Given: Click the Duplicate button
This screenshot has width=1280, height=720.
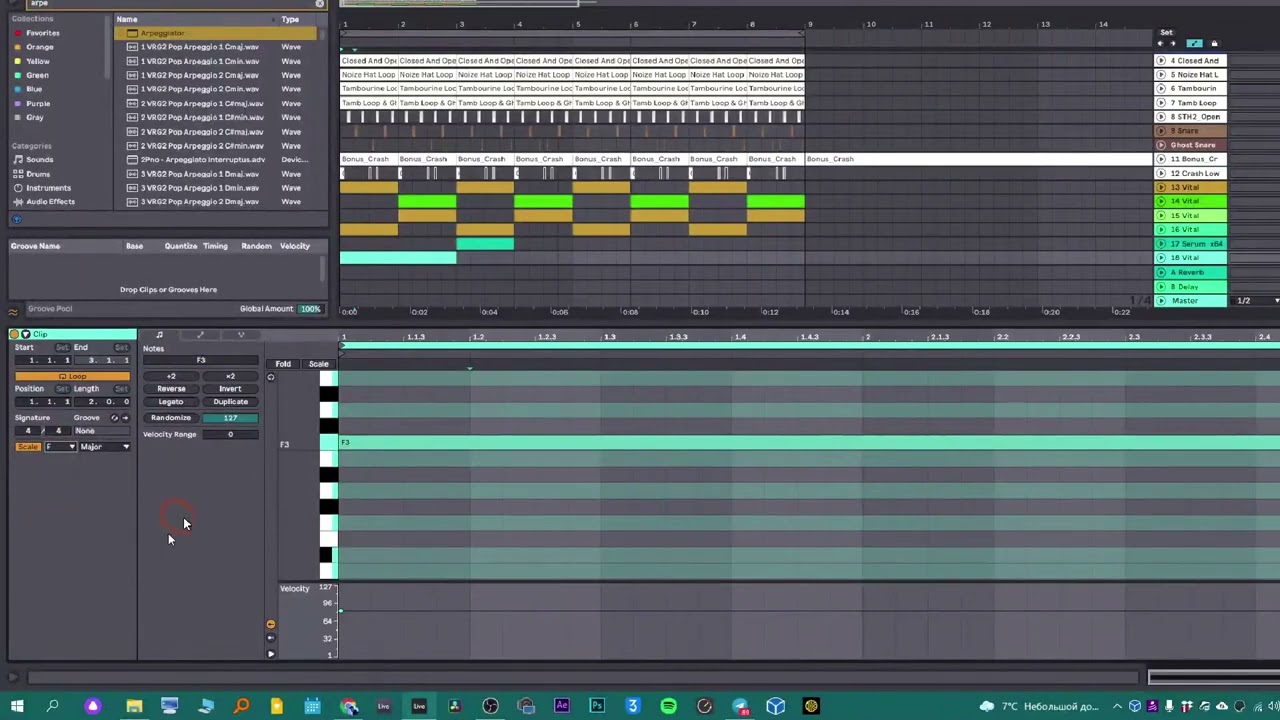Looking at the screenshot, I should coord(230,402).
